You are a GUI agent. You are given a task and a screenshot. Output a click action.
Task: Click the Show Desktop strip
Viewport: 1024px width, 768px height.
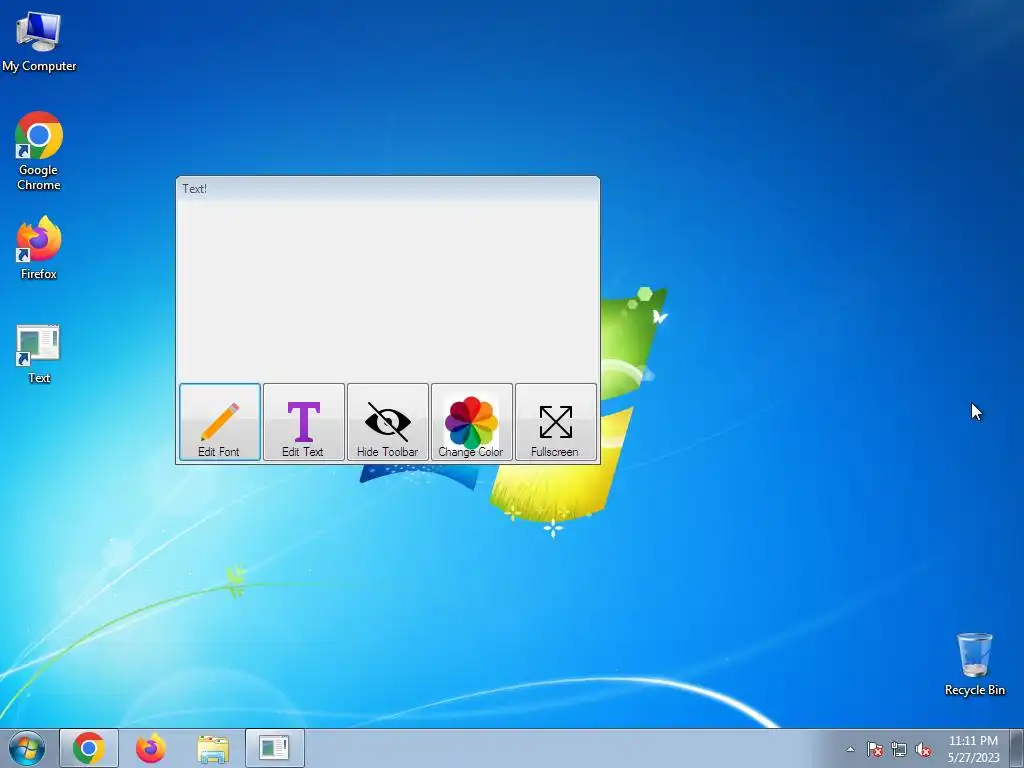(1017, 748)
